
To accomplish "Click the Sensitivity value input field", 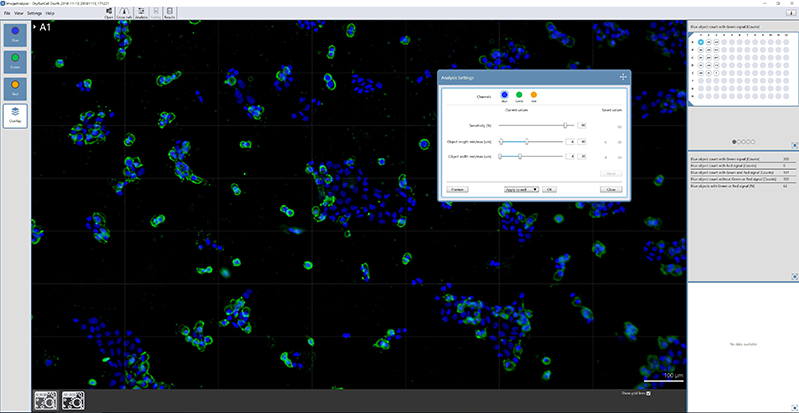I will coord(581,125).
